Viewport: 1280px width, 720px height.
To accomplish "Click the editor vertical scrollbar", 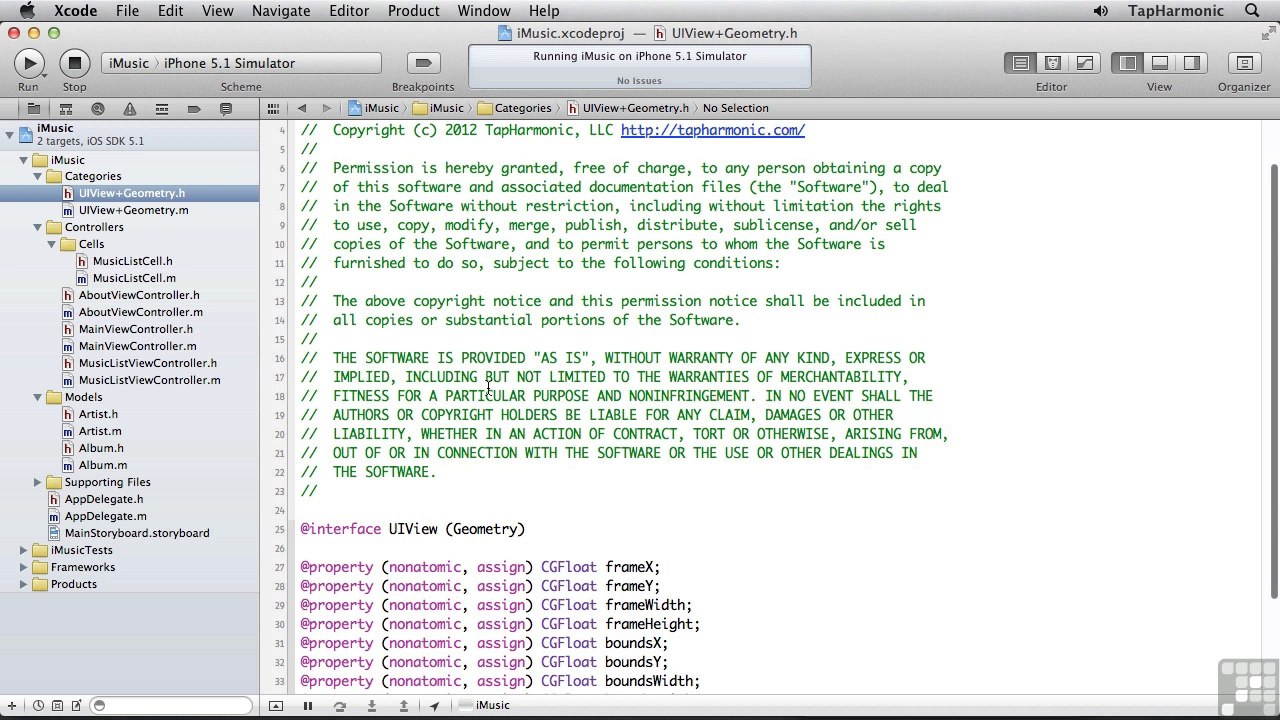I will (x=1273, y=380).
